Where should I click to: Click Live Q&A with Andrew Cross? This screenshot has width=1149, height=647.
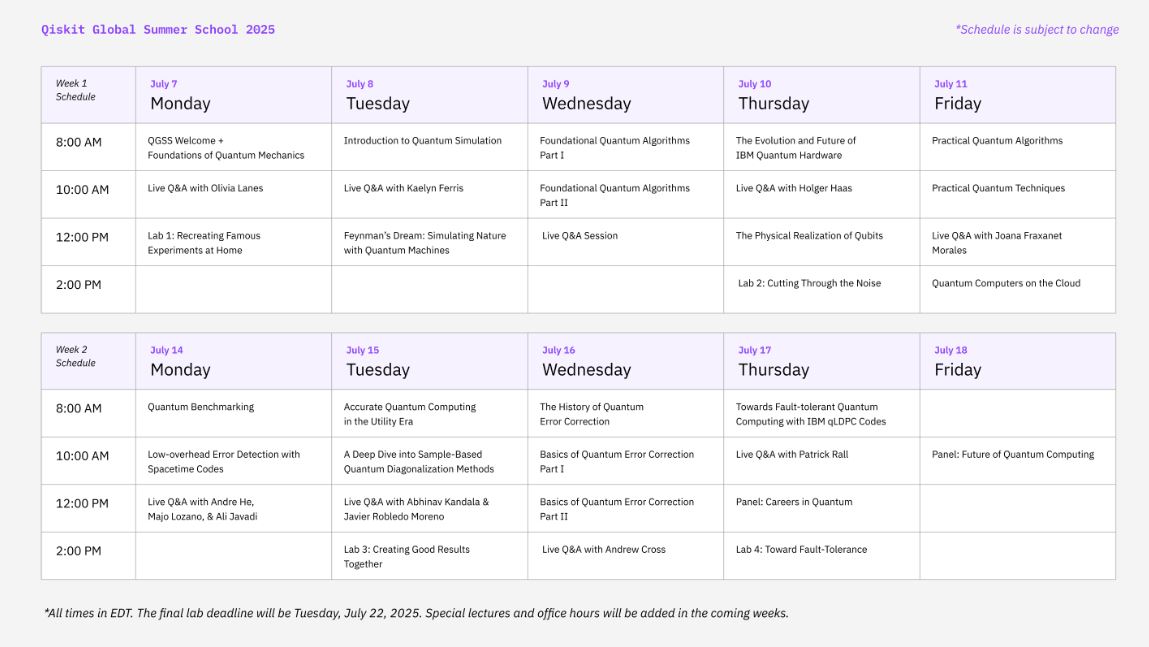(603, 549)
